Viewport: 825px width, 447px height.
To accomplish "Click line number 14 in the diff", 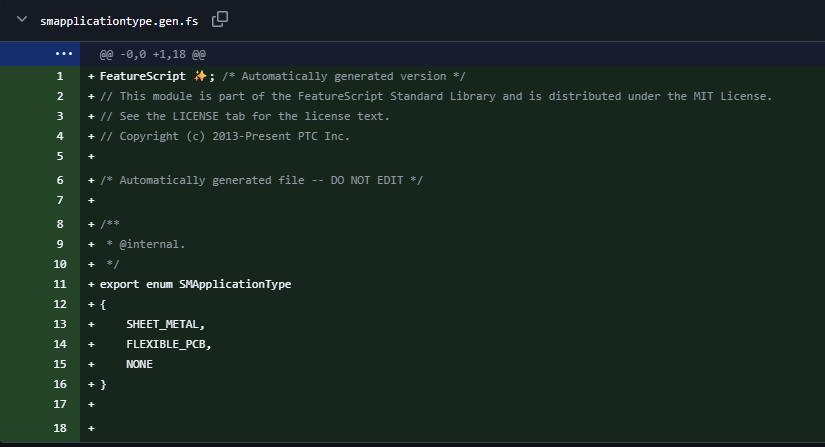I will [60, 344].
